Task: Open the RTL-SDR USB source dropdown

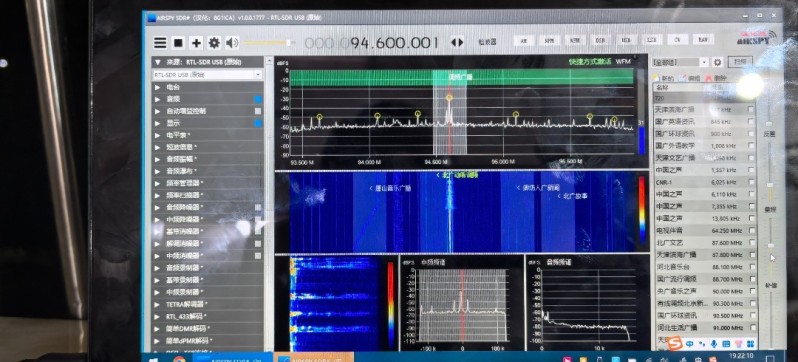Action: click(x=208, y=75)
